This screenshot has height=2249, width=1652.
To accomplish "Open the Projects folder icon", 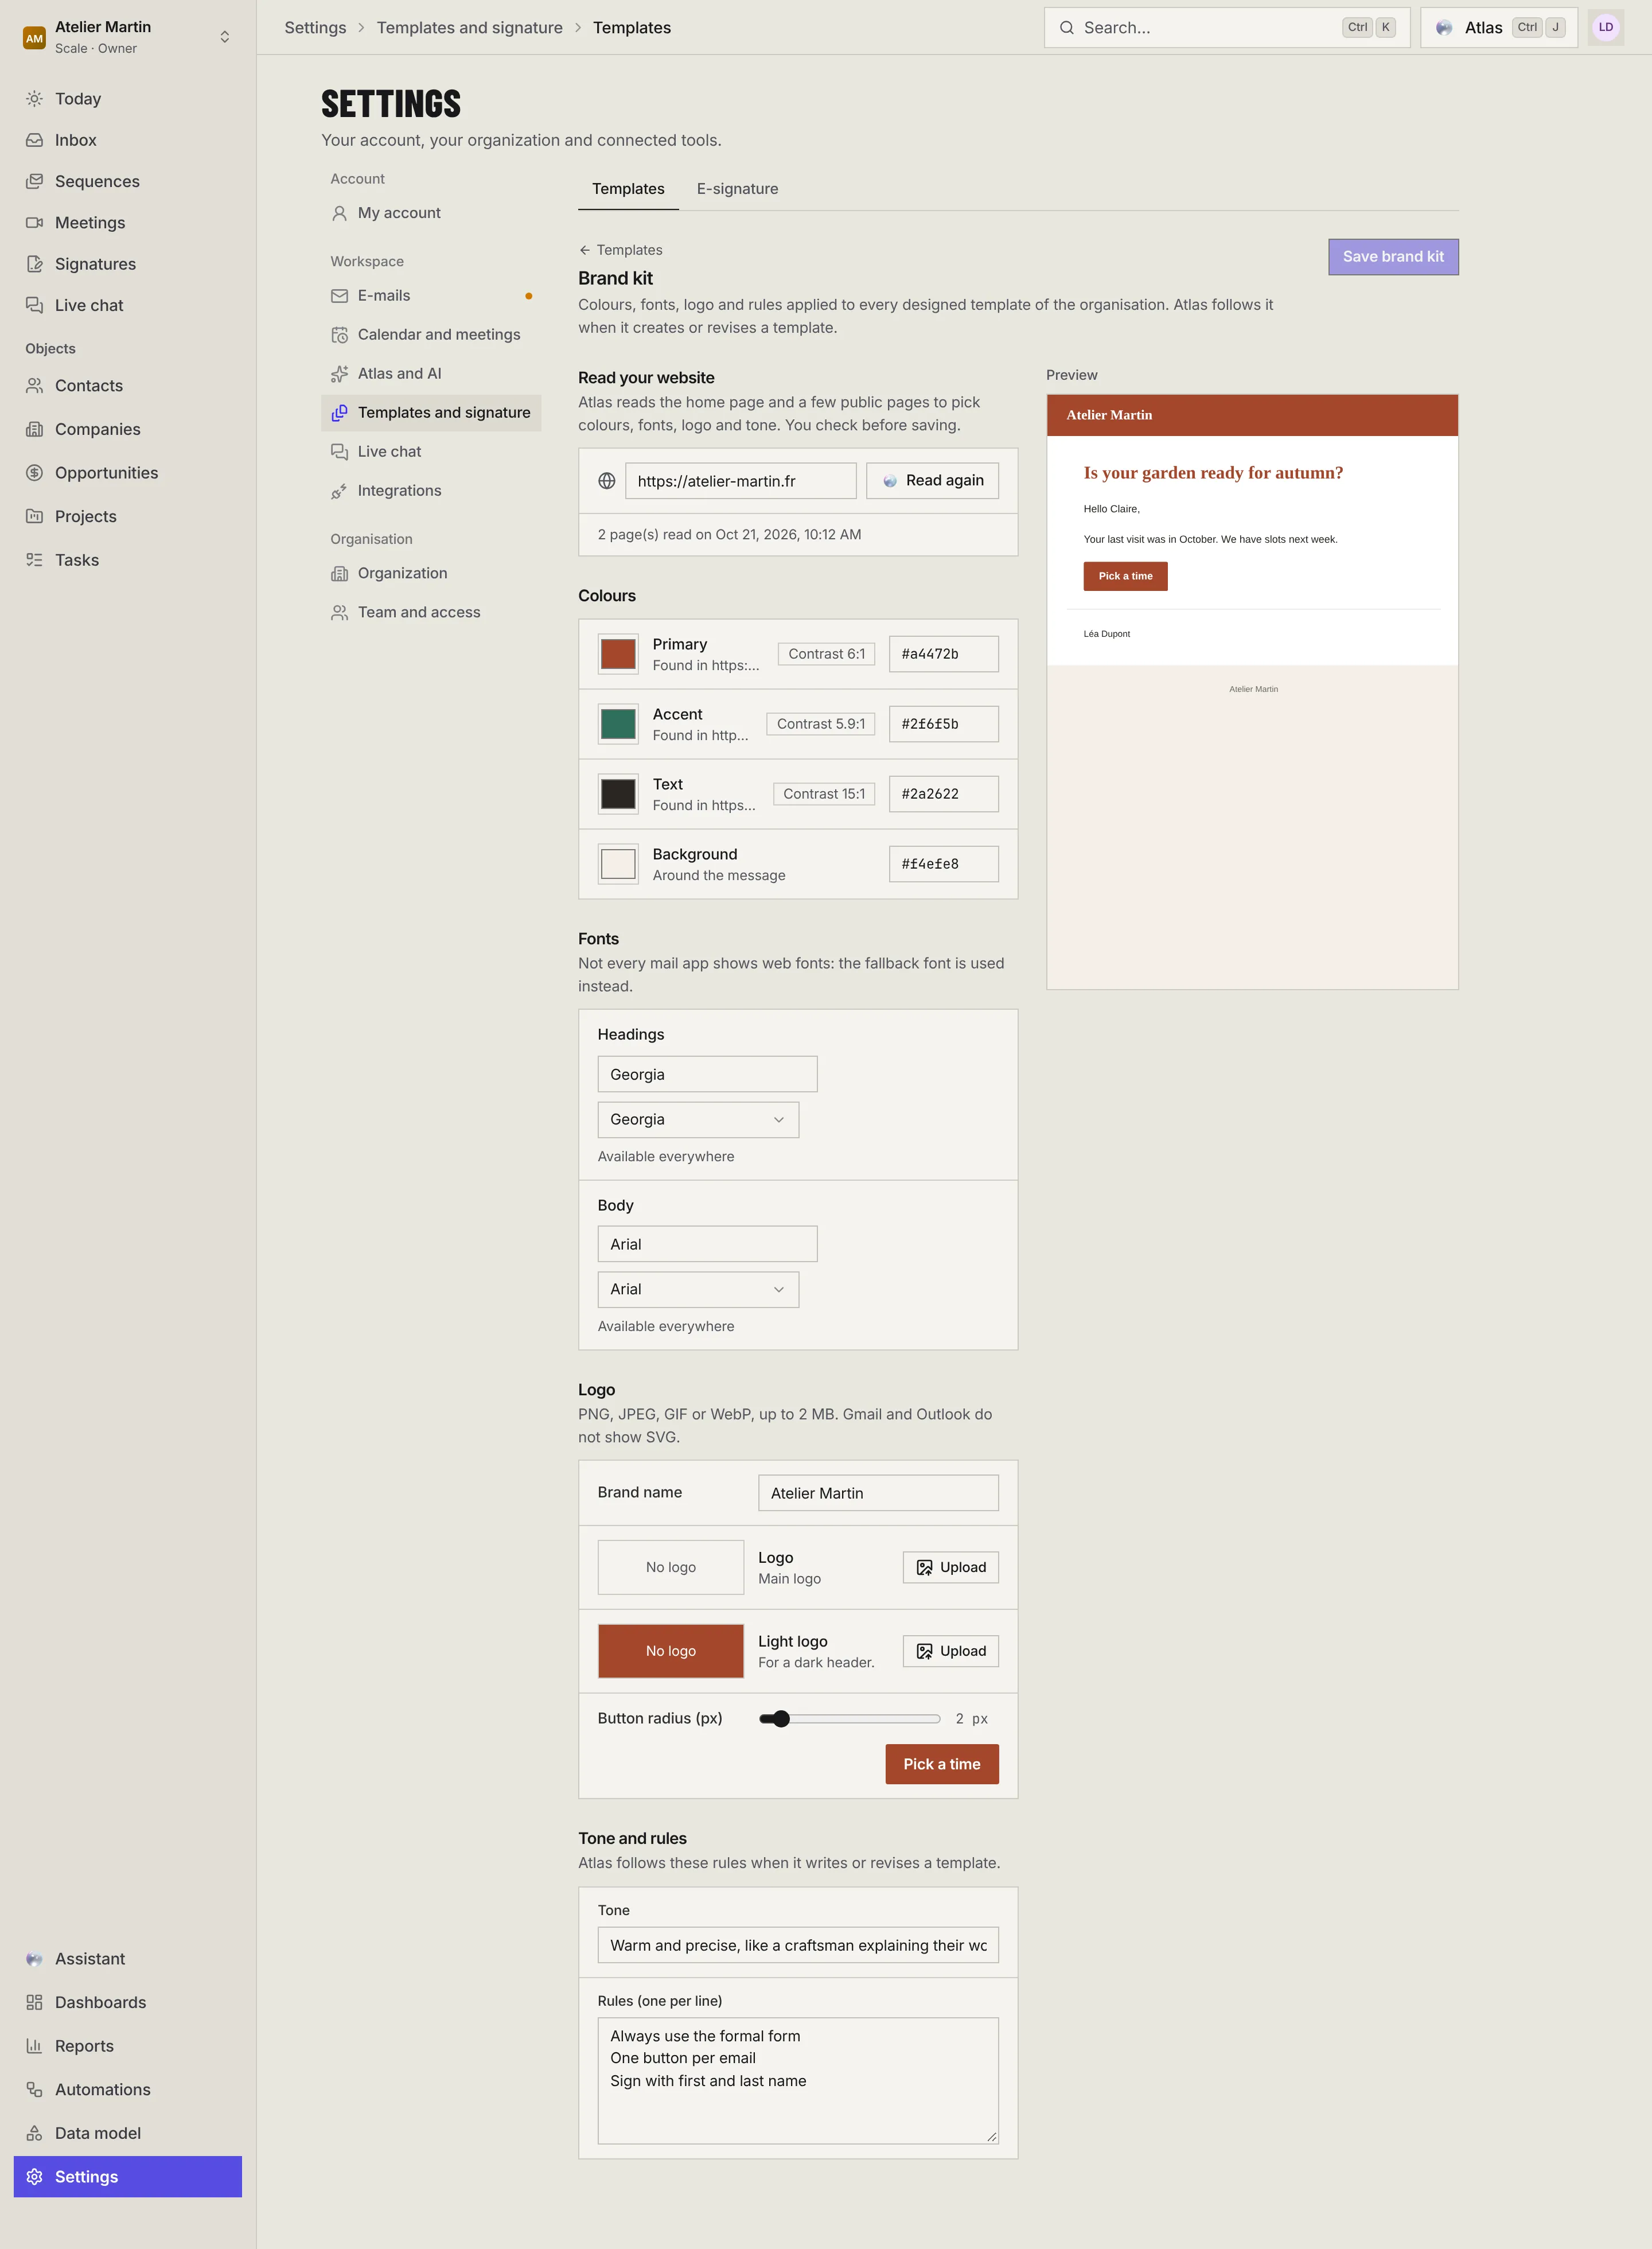I will point(34,516).
